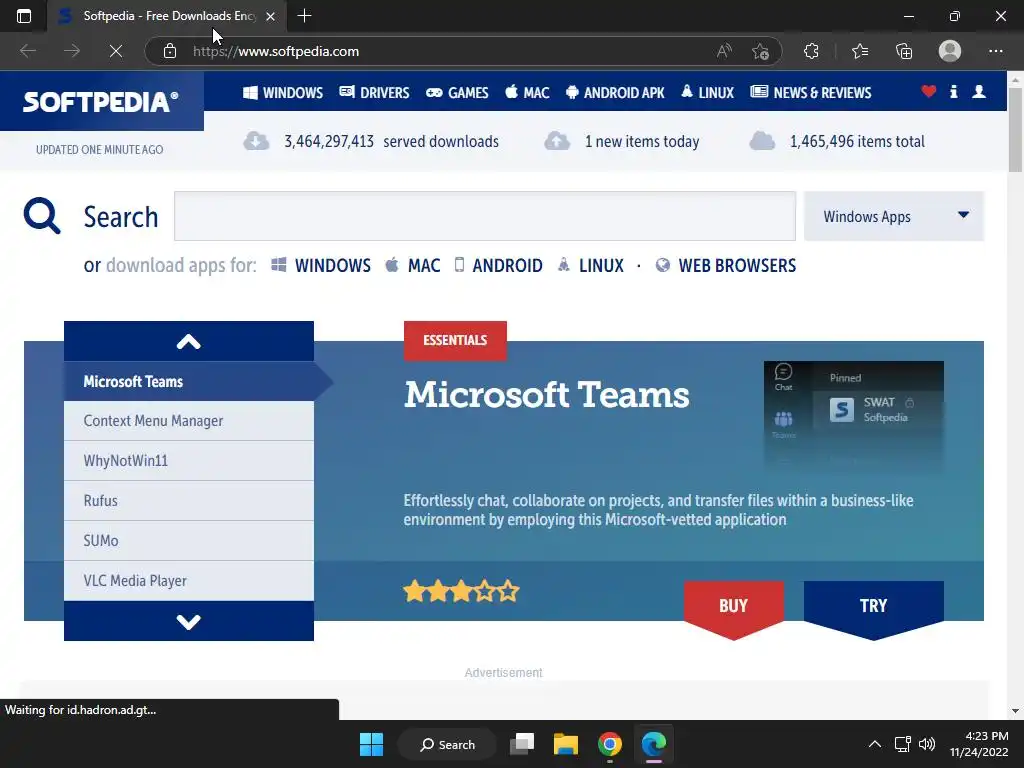The image size is (1024, 768).
Task: Show hidden system tray icons
Action: click(874, 744)
